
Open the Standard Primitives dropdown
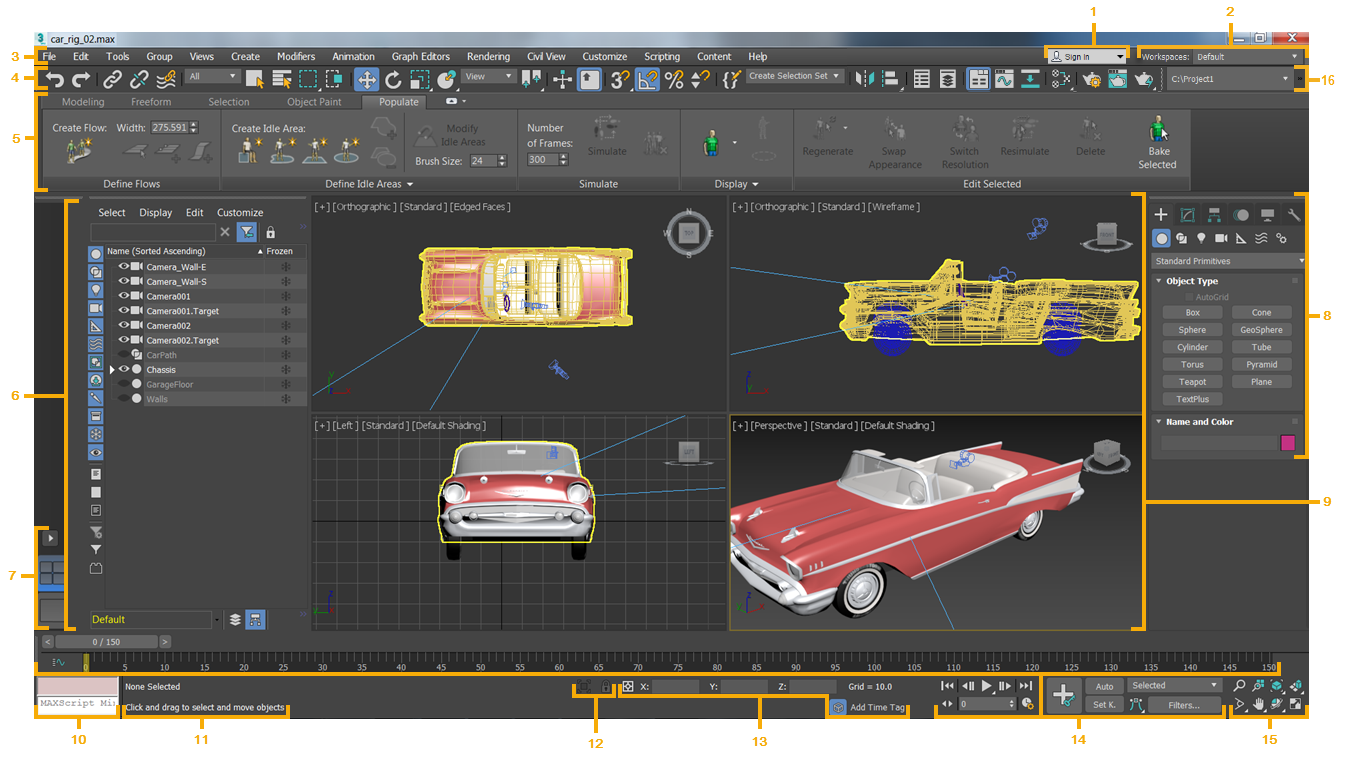(1227, 260)
